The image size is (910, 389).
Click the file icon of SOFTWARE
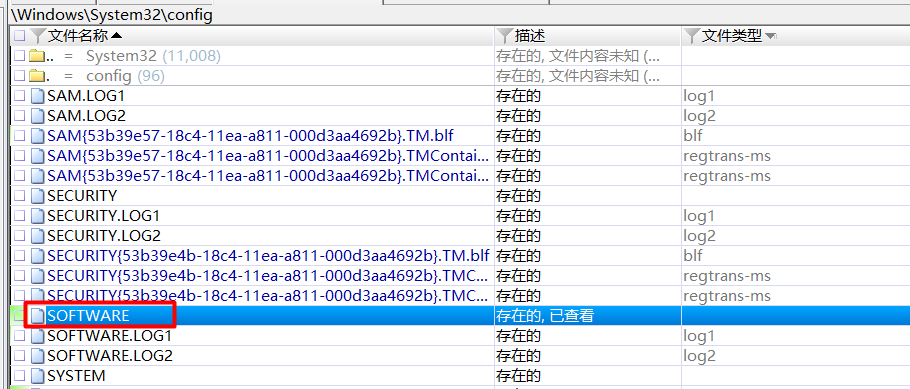click(x=38, y=315)
